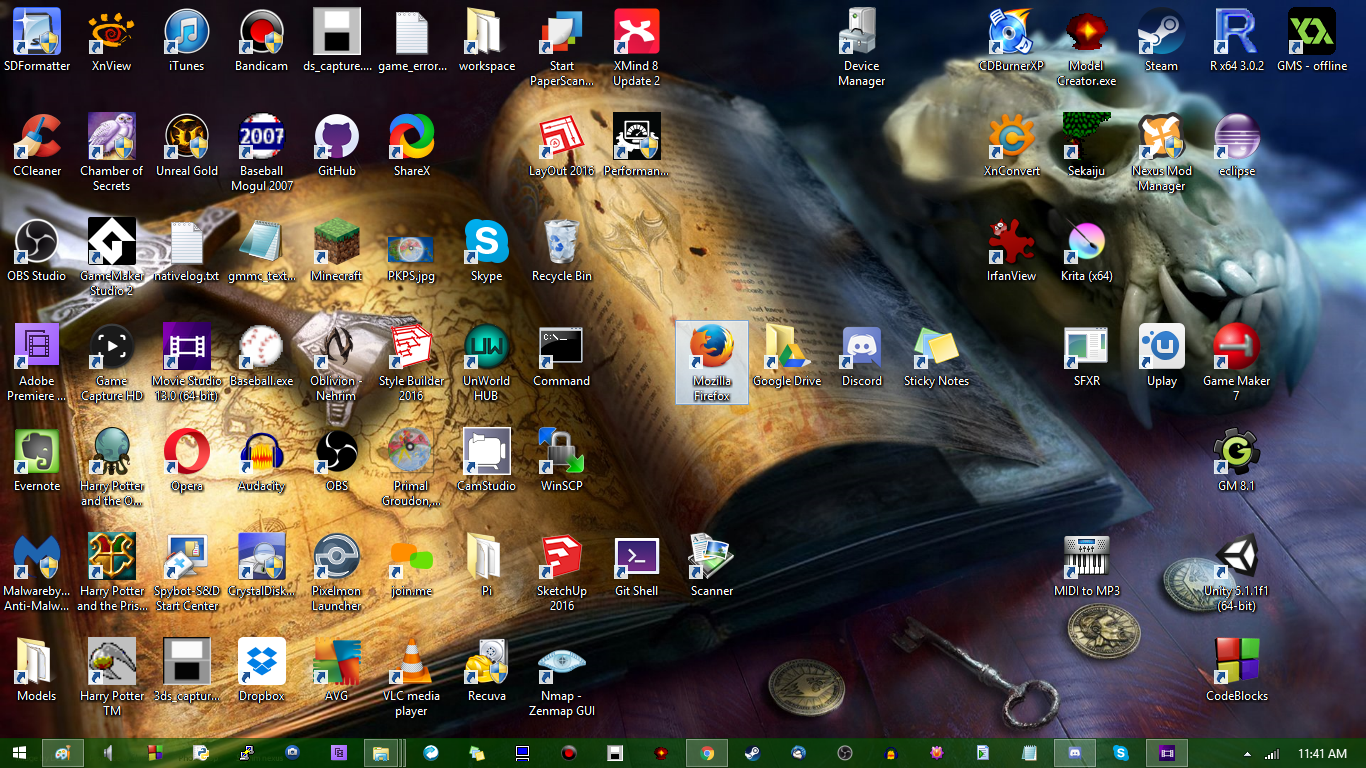The width and height of the screenshot is (1366, 768).
Task: Open the Recycle Bin
Action: point(562,243)
